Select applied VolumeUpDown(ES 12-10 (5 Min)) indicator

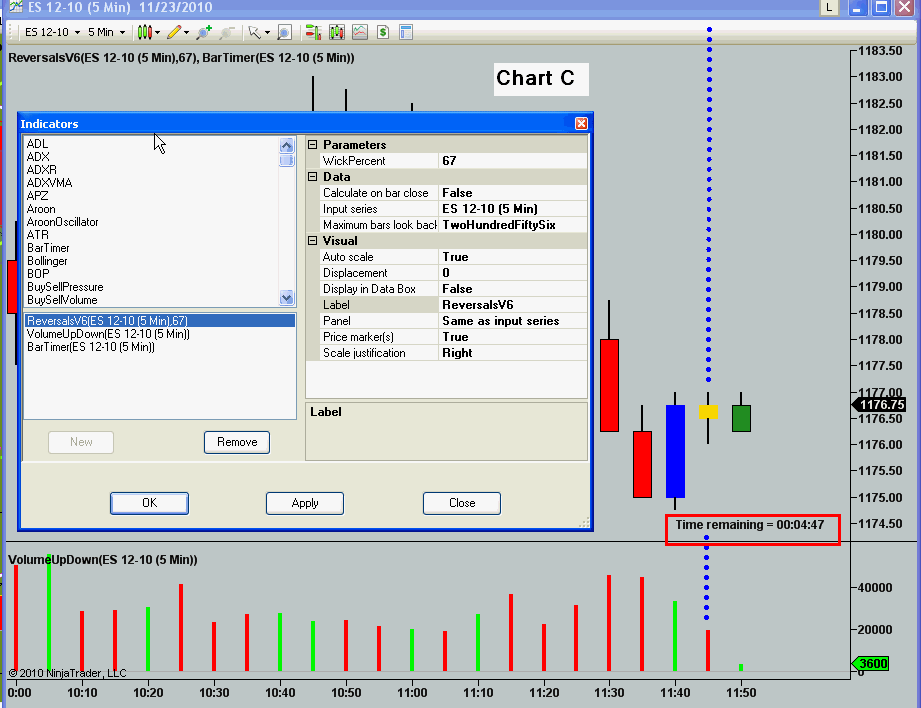(108, 334)
